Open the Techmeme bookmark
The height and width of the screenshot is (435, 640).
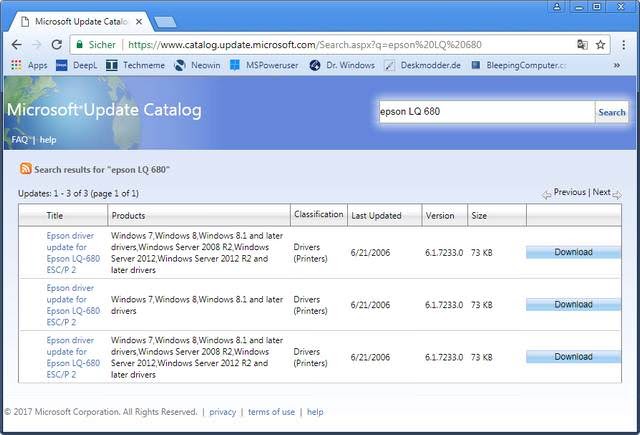pos(136,65)
